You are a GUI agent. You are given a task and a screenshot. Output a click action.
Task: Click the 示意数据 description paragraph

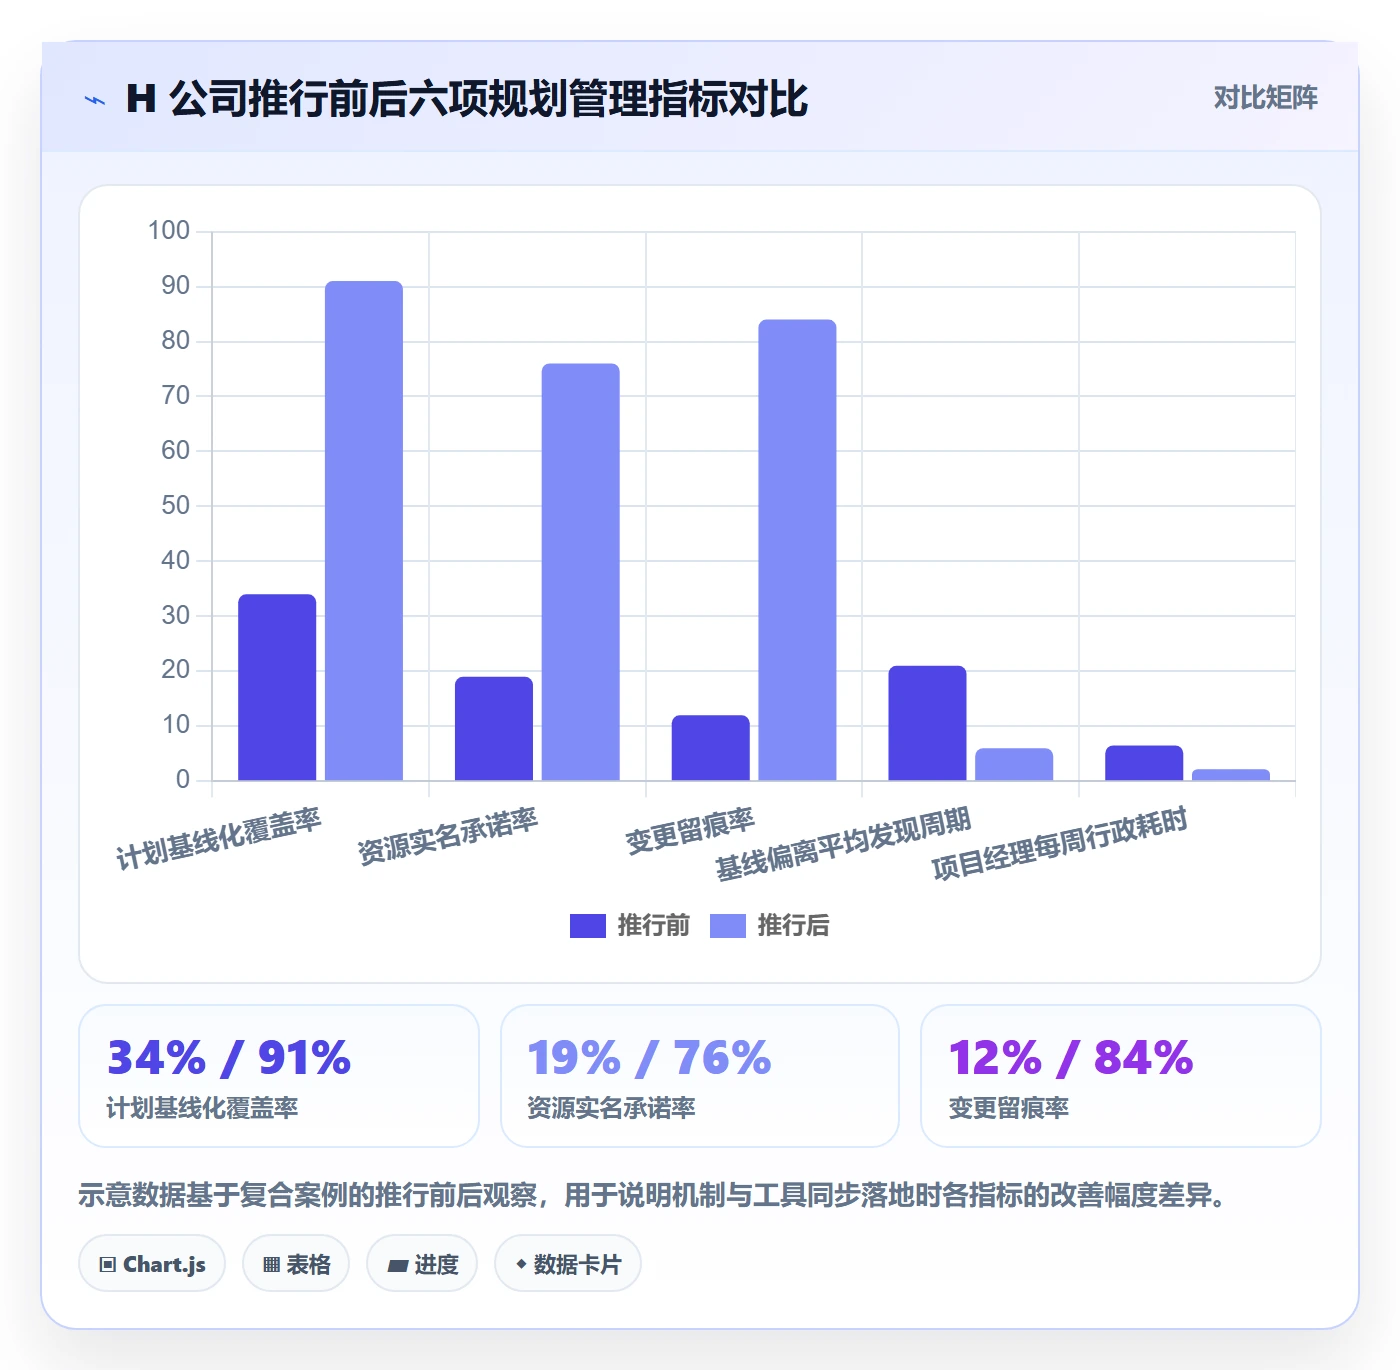point(655,1195)
